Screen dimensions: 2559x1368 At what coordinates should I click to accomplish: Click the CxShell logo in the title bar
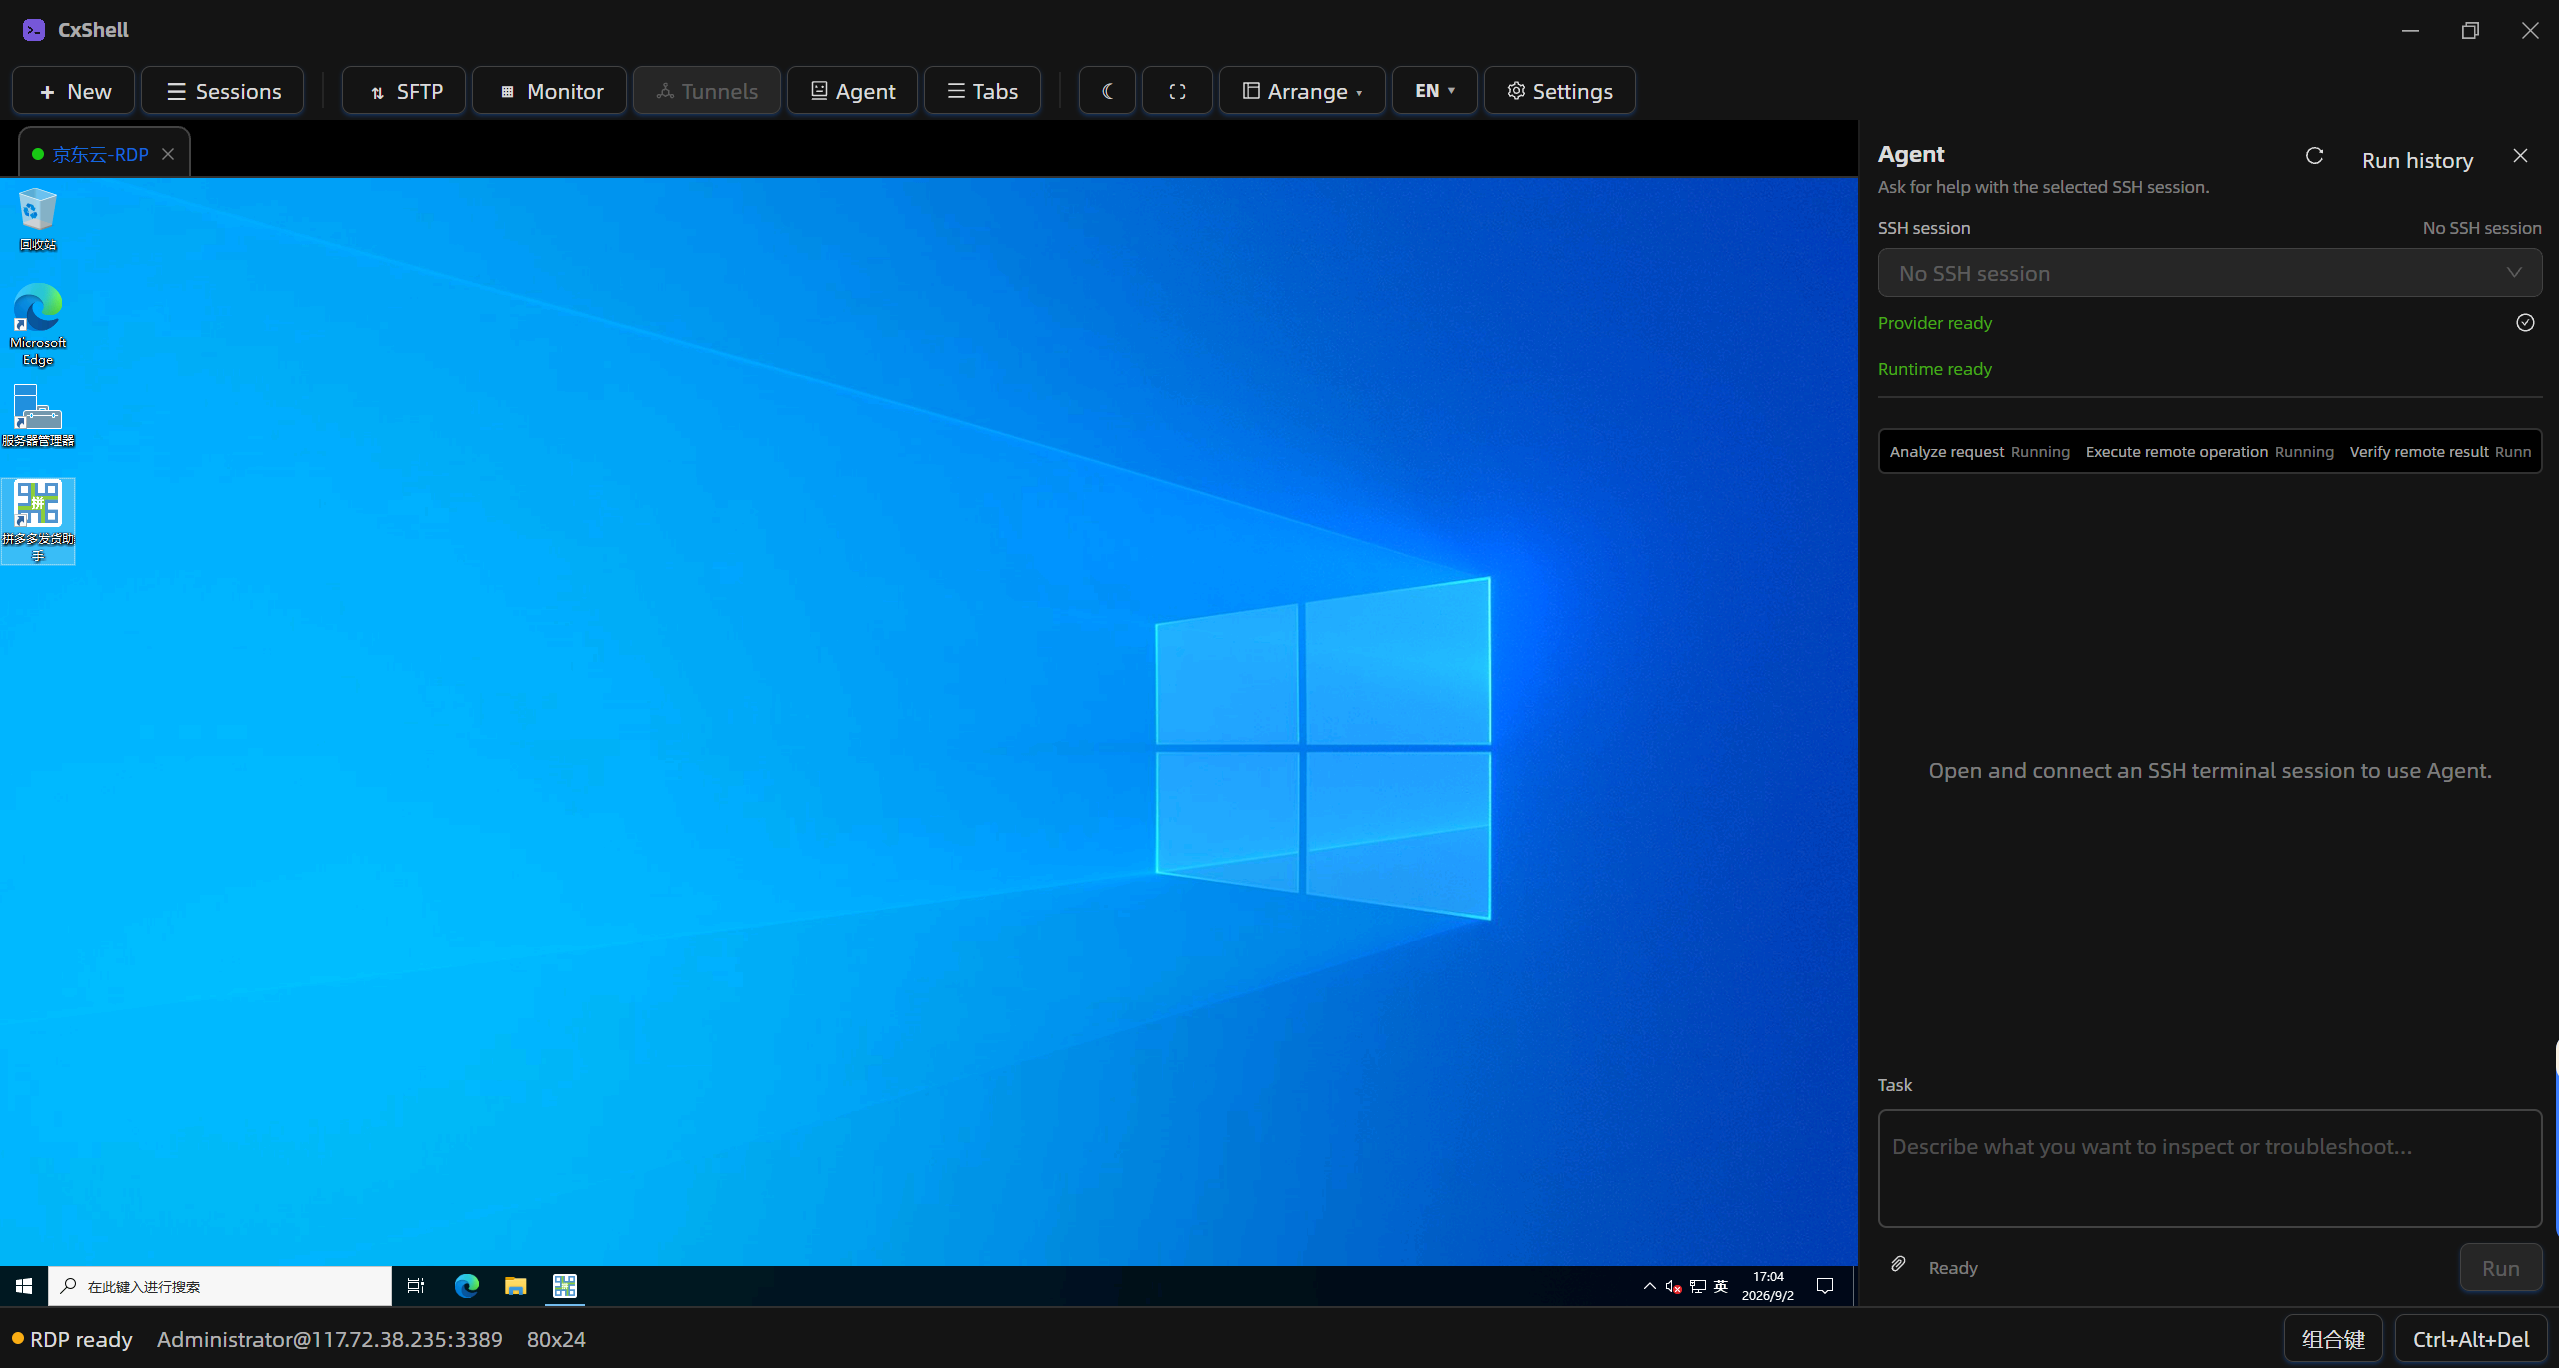point(34,30)
